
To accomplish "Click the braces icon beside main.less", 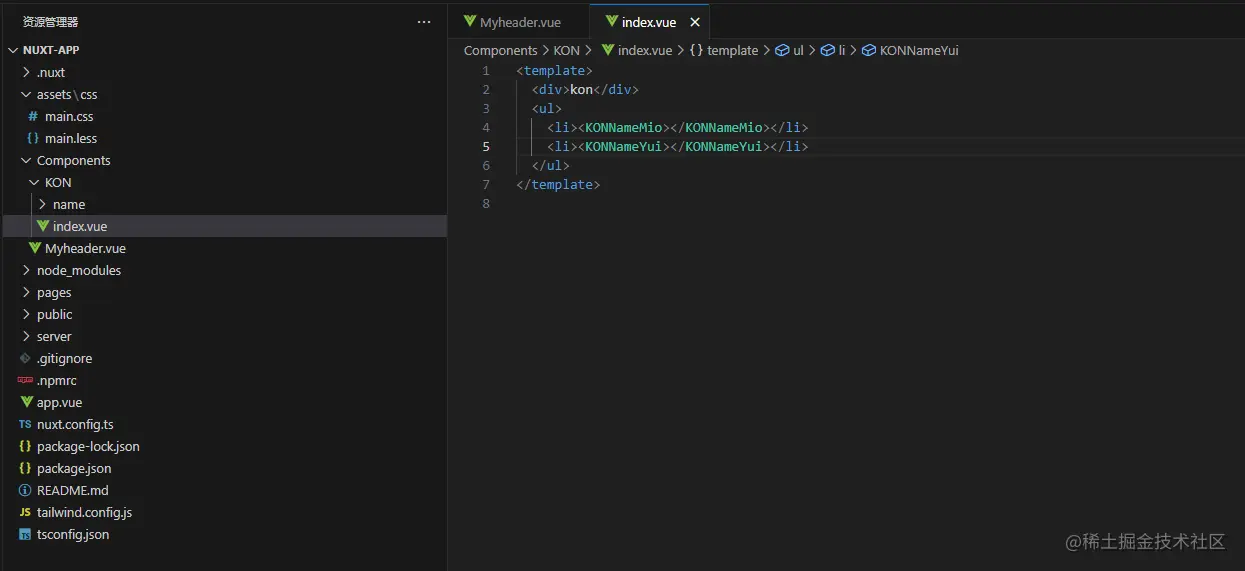I will (33, 138).
